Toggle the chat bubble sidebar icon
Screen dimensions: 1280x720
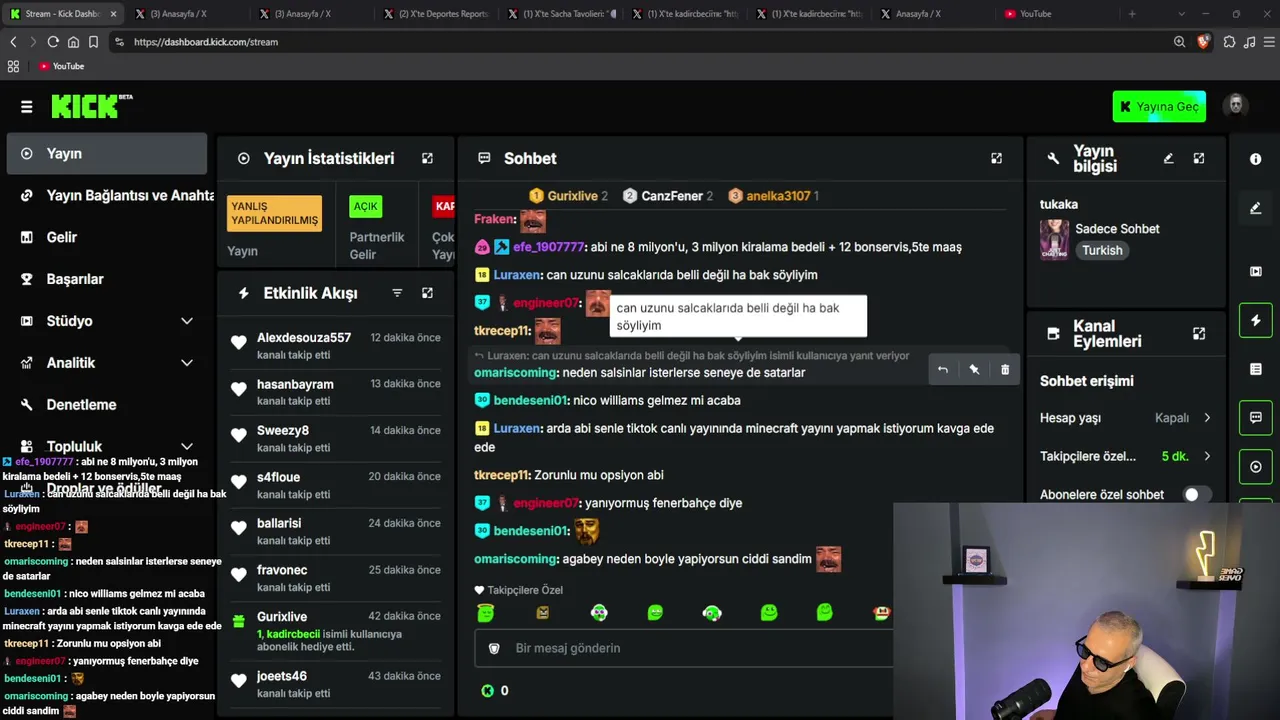pos(1256,418)
